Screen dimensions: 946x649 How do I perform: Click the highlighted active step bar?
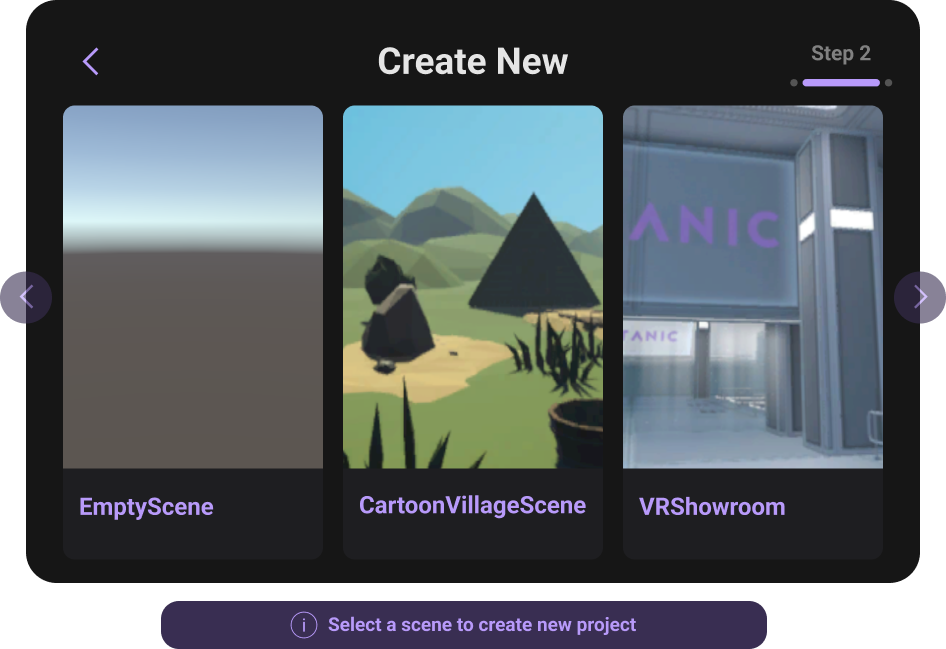(x=841, y=83)
